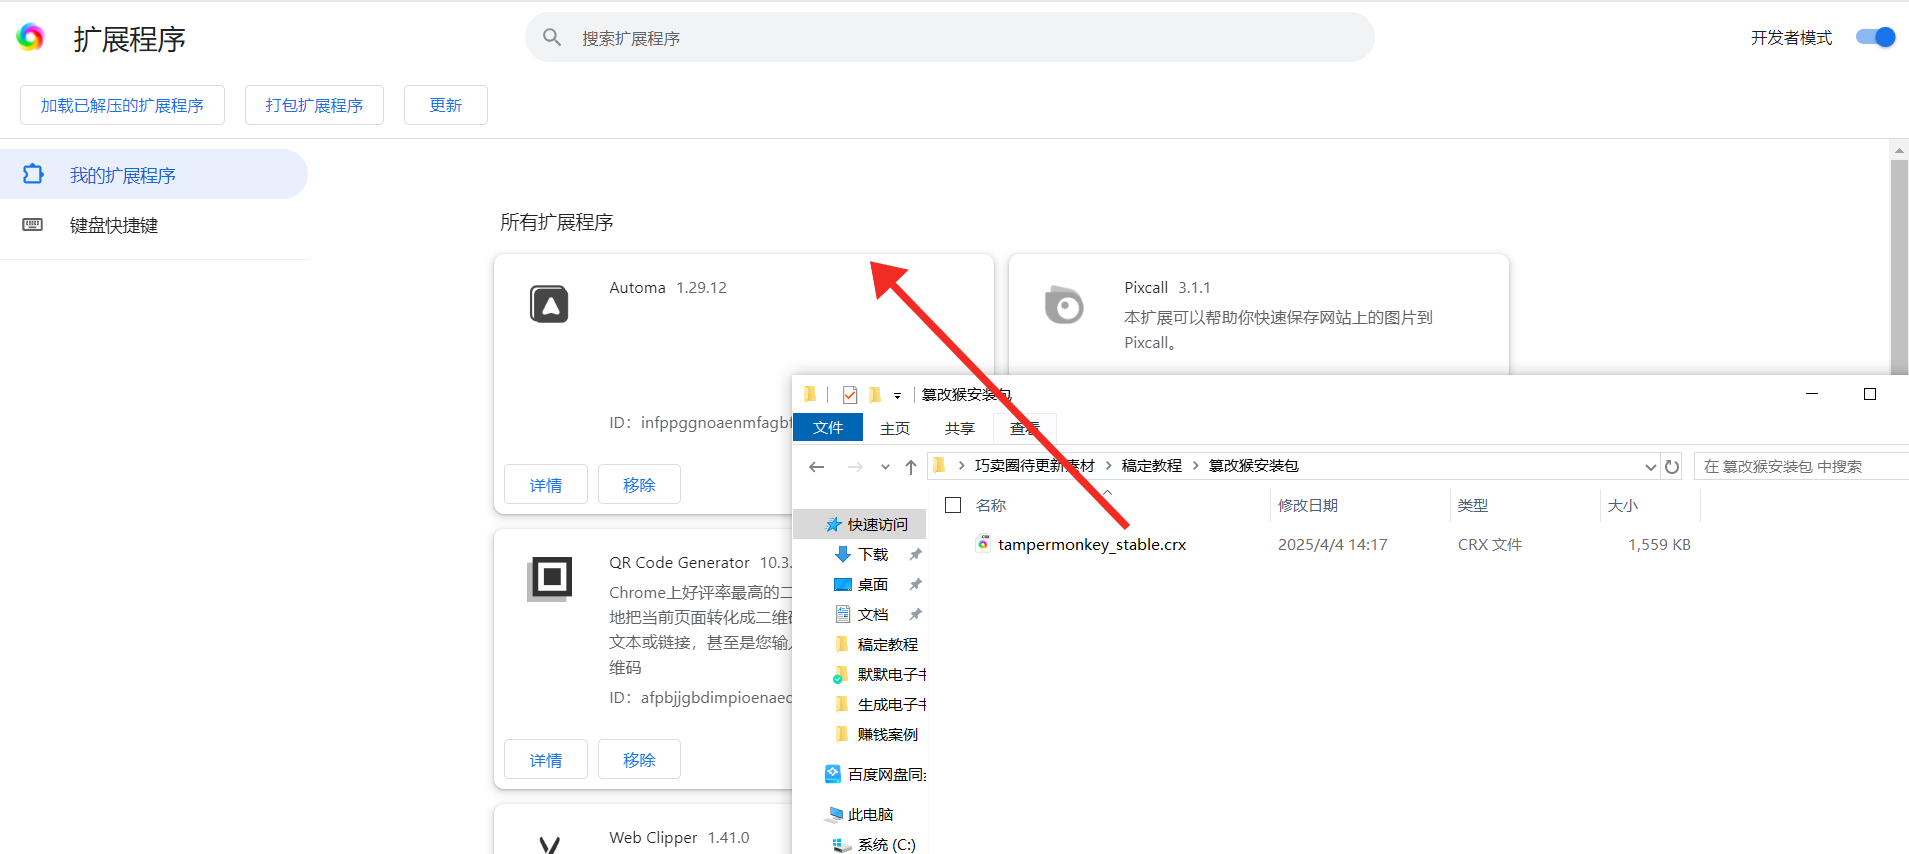Image resolution: width=1909 pixels, height=854 pixels.
Task: Click 移除 for the Automa extension
Action: pos(639,484)
